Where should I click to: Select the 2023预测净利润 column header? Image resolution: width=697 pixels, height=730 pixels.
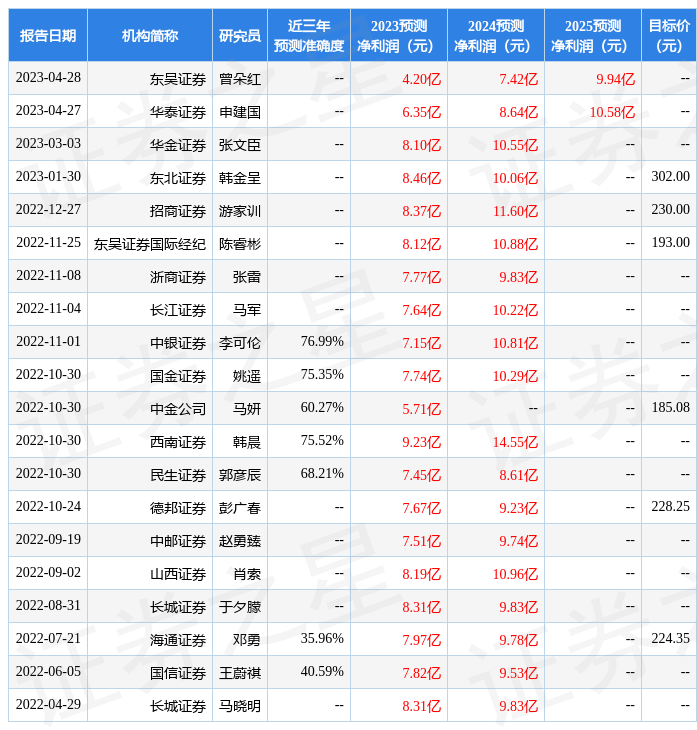click(398, 36)
